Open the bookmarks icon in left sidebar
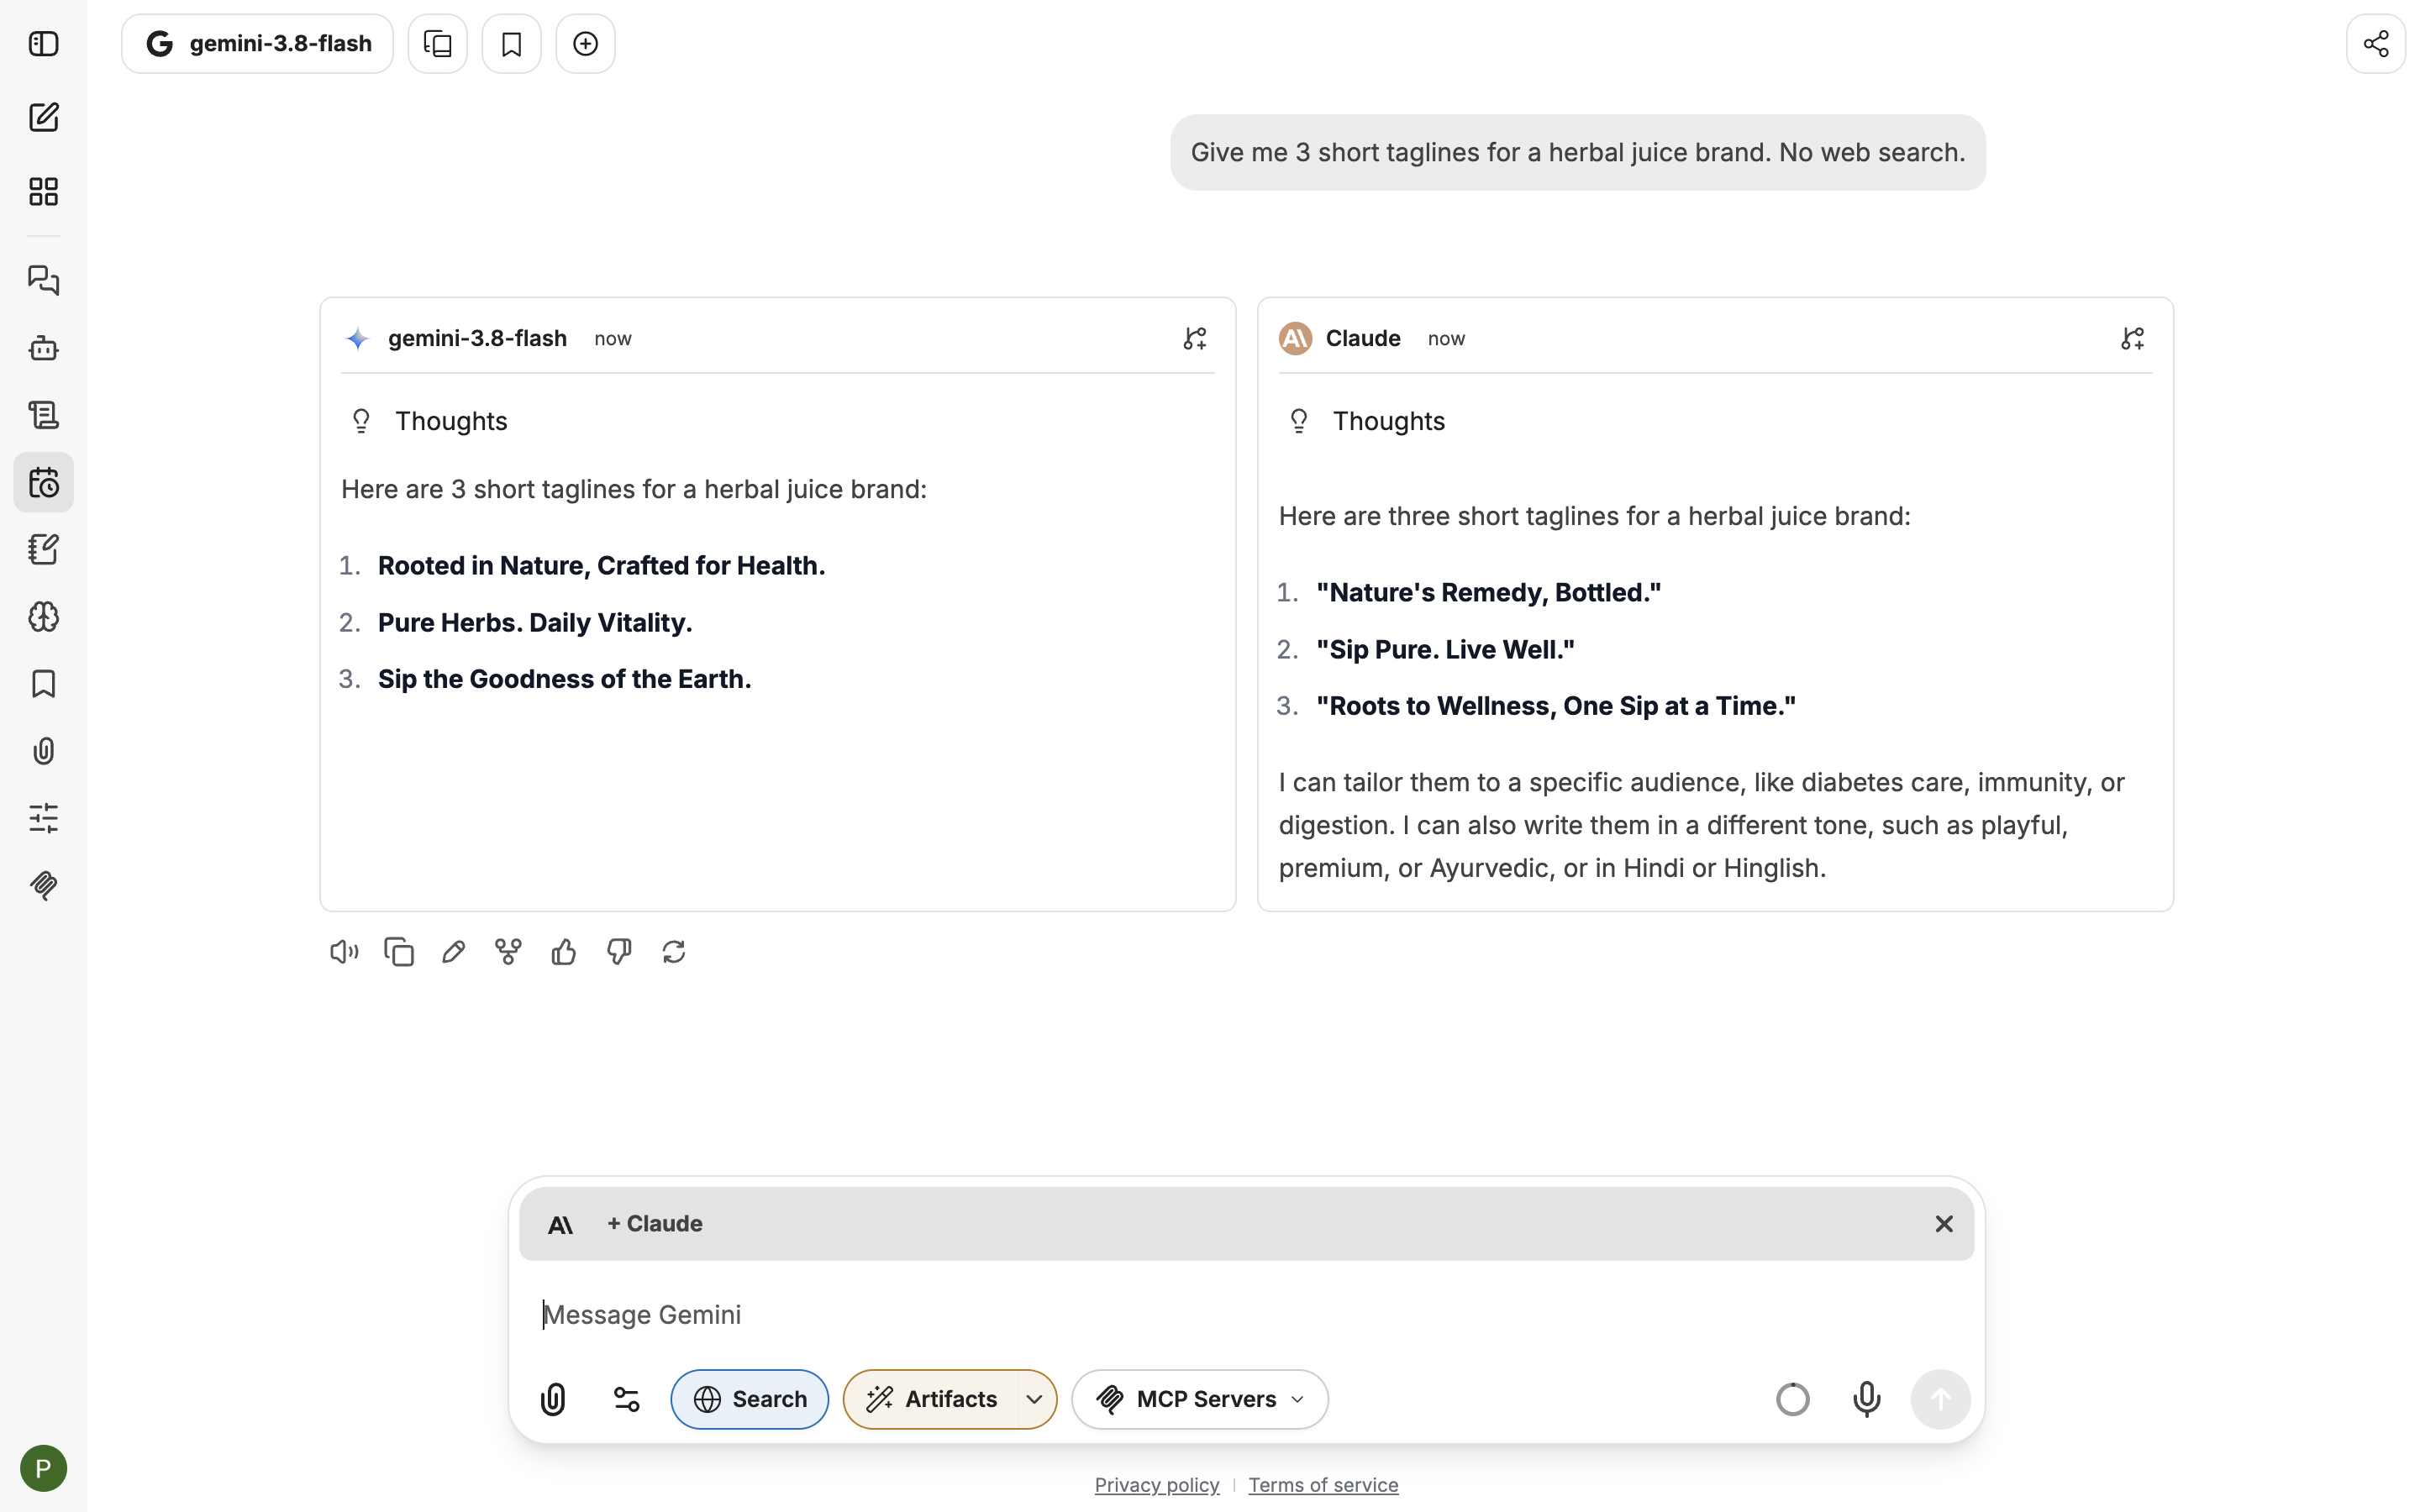This screenshot has width=2420, height=1512. tap(43, 684)
